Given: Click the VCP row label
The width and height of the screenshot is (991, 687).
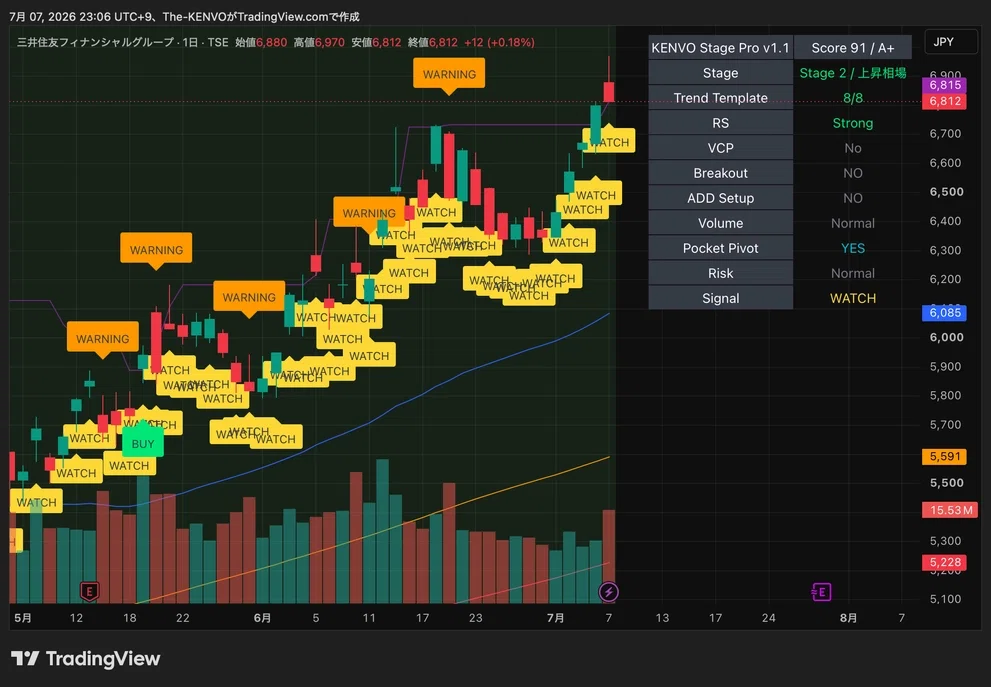Looking at the screenshot, I should 720,148.
